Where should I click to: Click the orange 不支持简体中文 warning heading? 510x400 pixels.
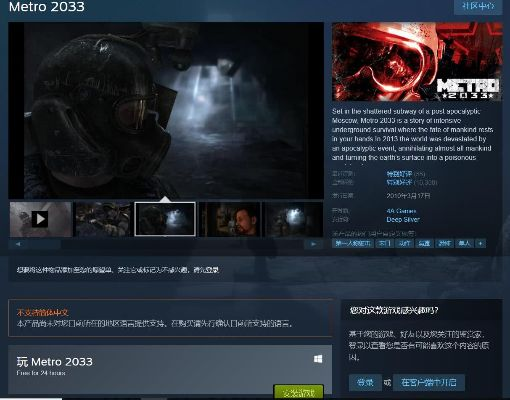point(43,312)
